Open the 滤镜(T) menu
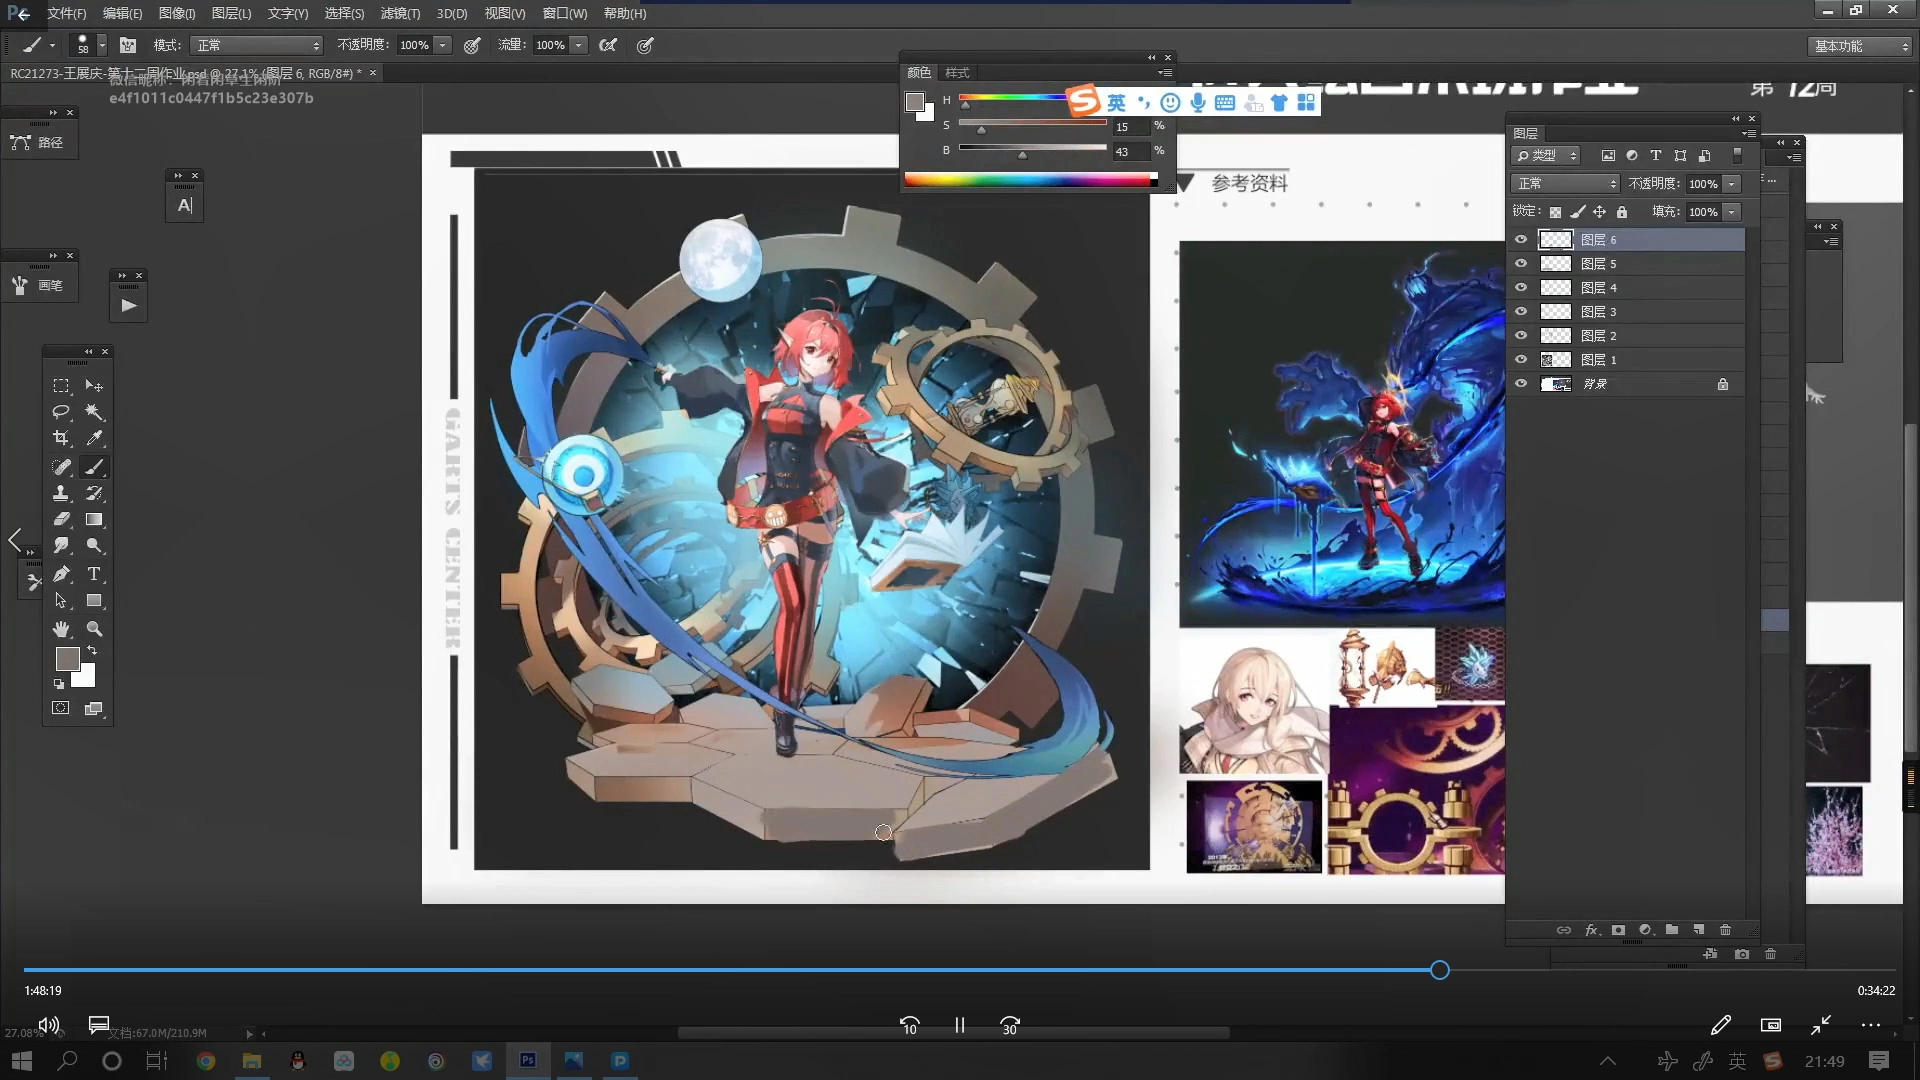 click(400, 13)
